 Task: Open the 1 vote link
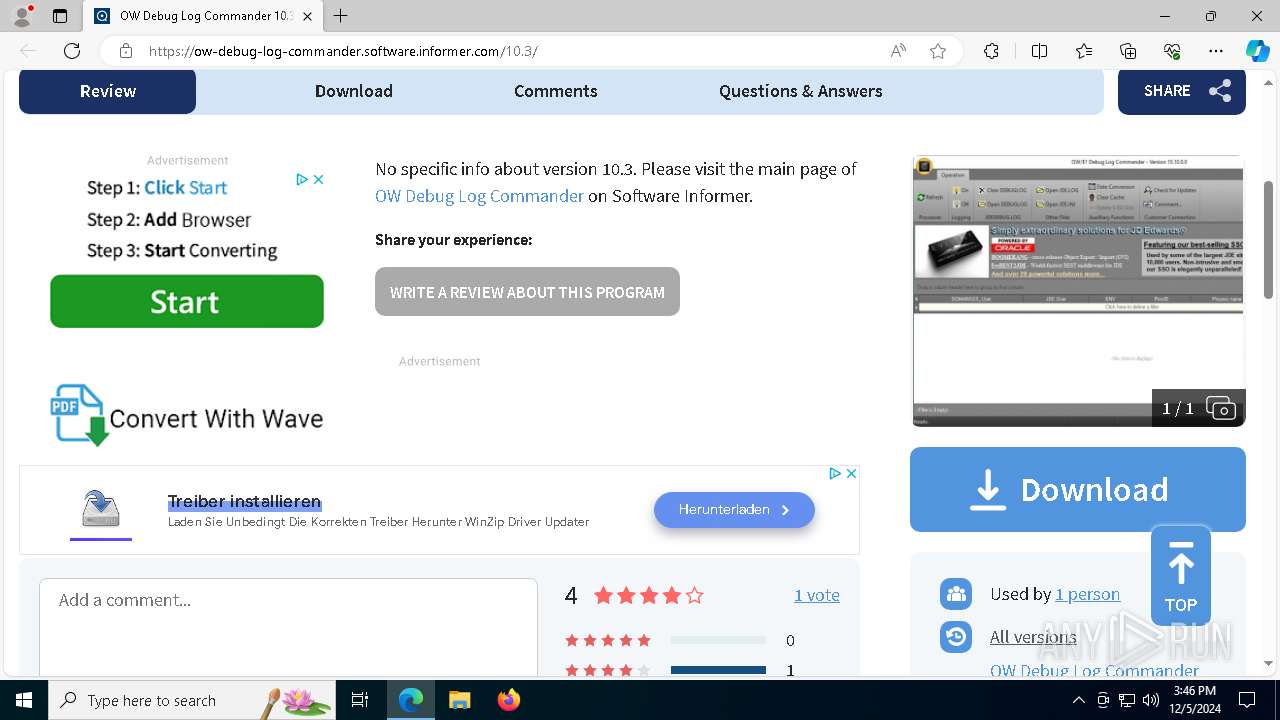click(817, 595)
